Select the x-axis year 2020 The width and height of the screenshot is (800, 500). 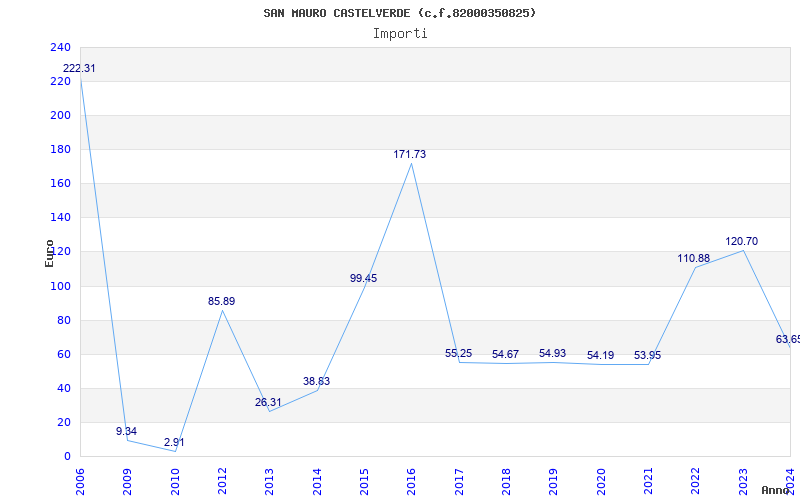tap(601, 482)
